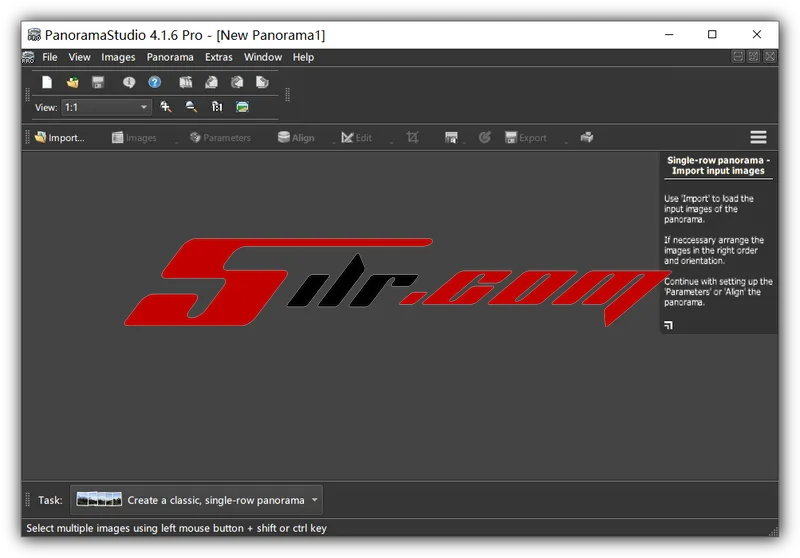Click the Edit toolbar button
Screen dimensions: 800x558
(x=356, y=137)
